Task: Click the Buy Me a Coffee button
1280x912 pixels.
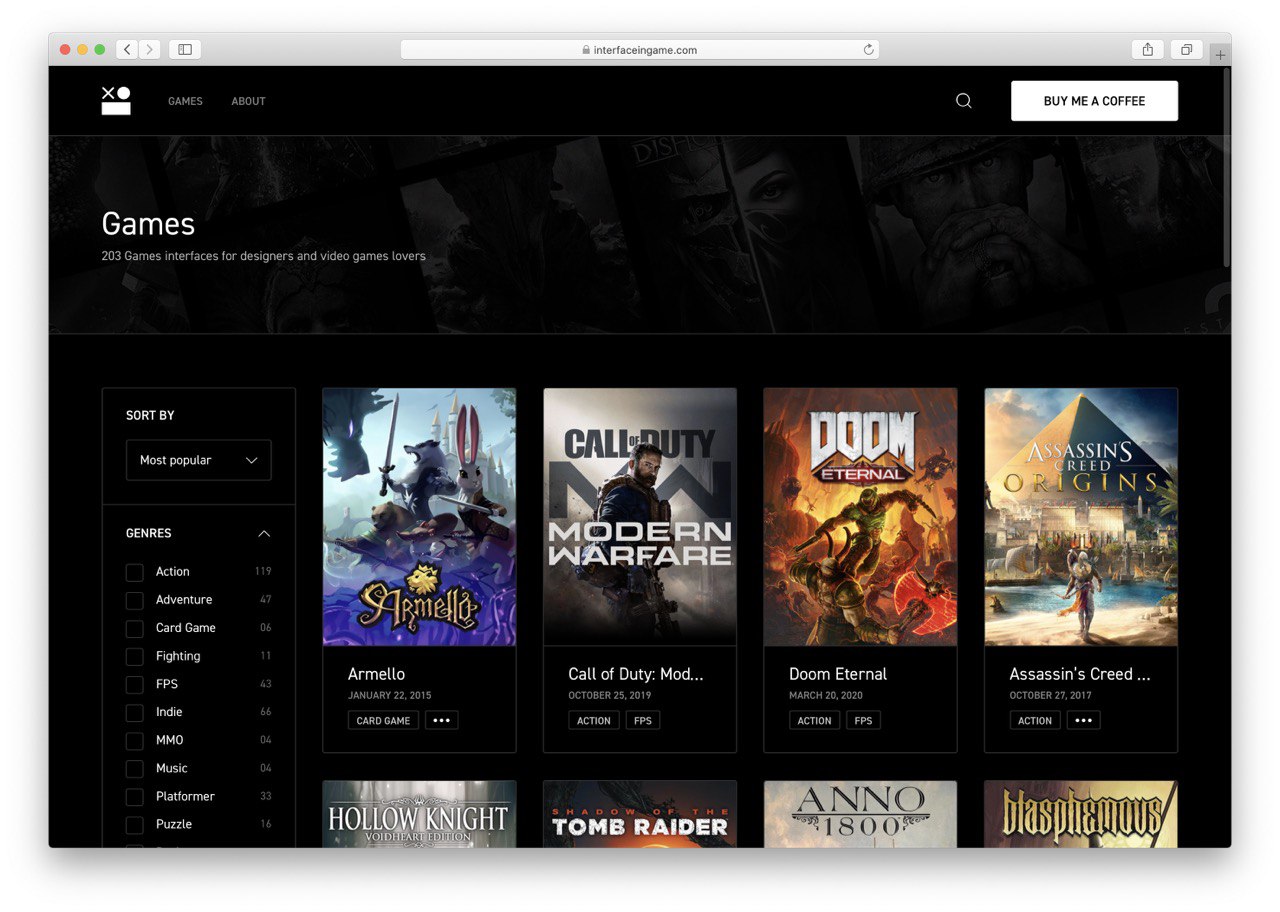Action: [x=1094, y=101]
